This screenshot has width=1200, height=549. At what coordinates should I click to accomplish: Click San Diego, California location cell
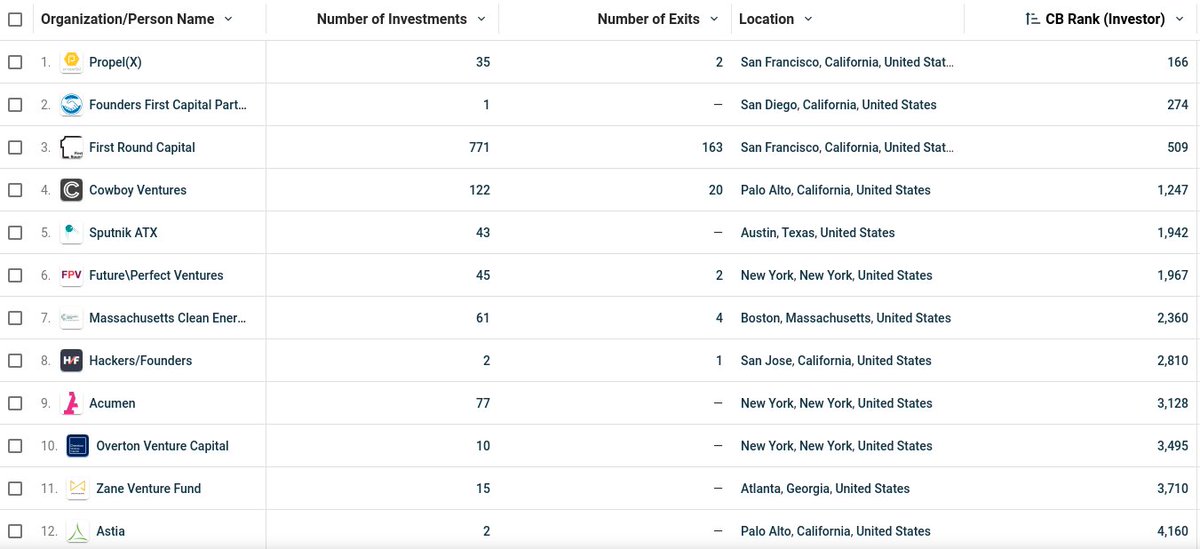click(838, 105)
